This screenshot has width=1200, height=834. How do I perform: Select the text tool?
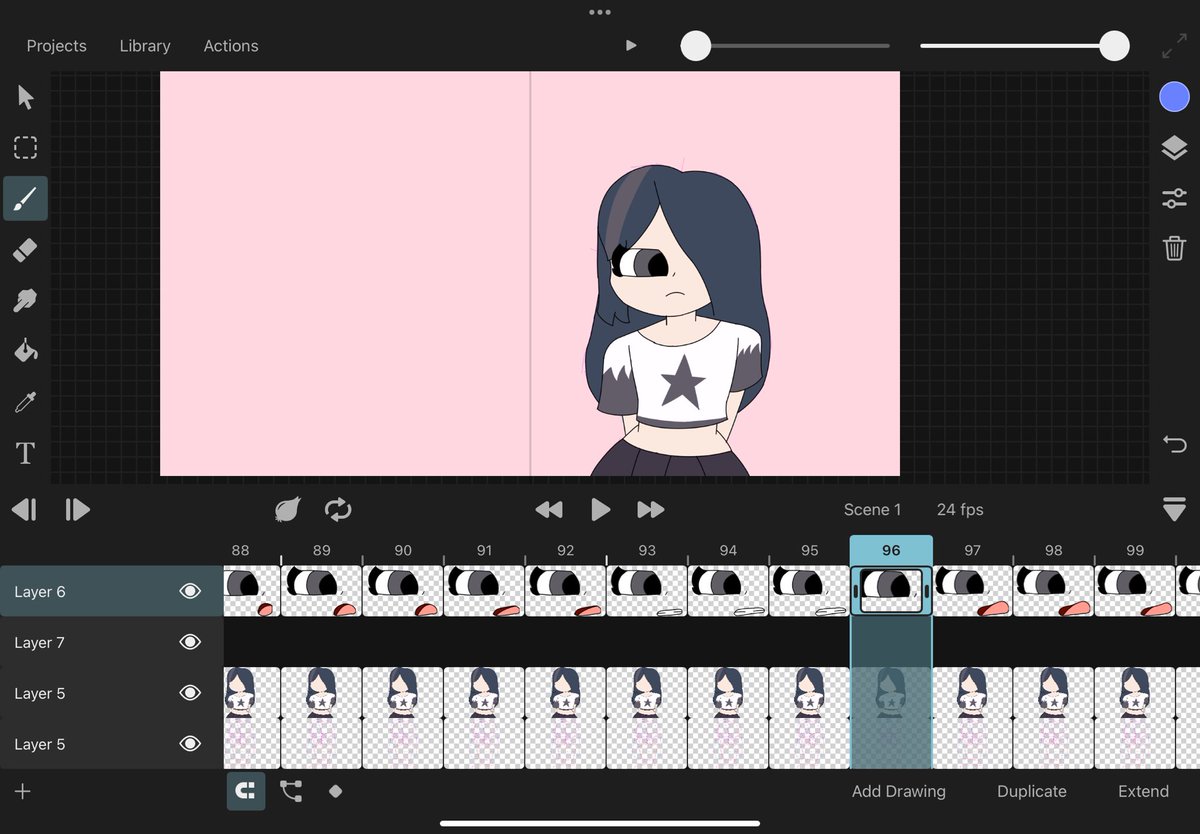point(25,454)
